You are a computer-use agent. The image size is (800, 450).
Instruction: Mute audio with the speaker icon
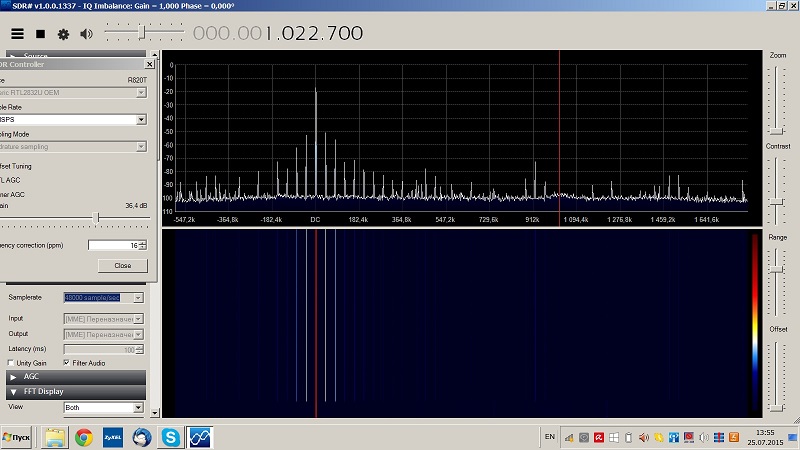click(x=86, y=34)
